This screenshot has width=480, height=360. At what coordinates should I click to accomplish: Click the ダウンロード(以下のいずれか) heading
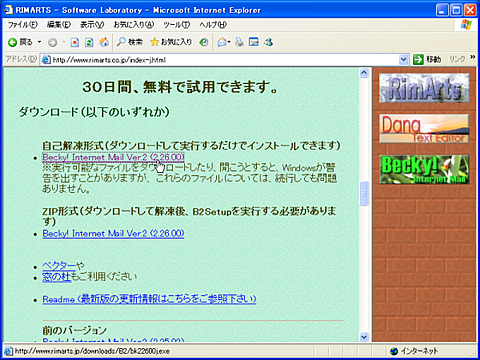click(94, 112)
